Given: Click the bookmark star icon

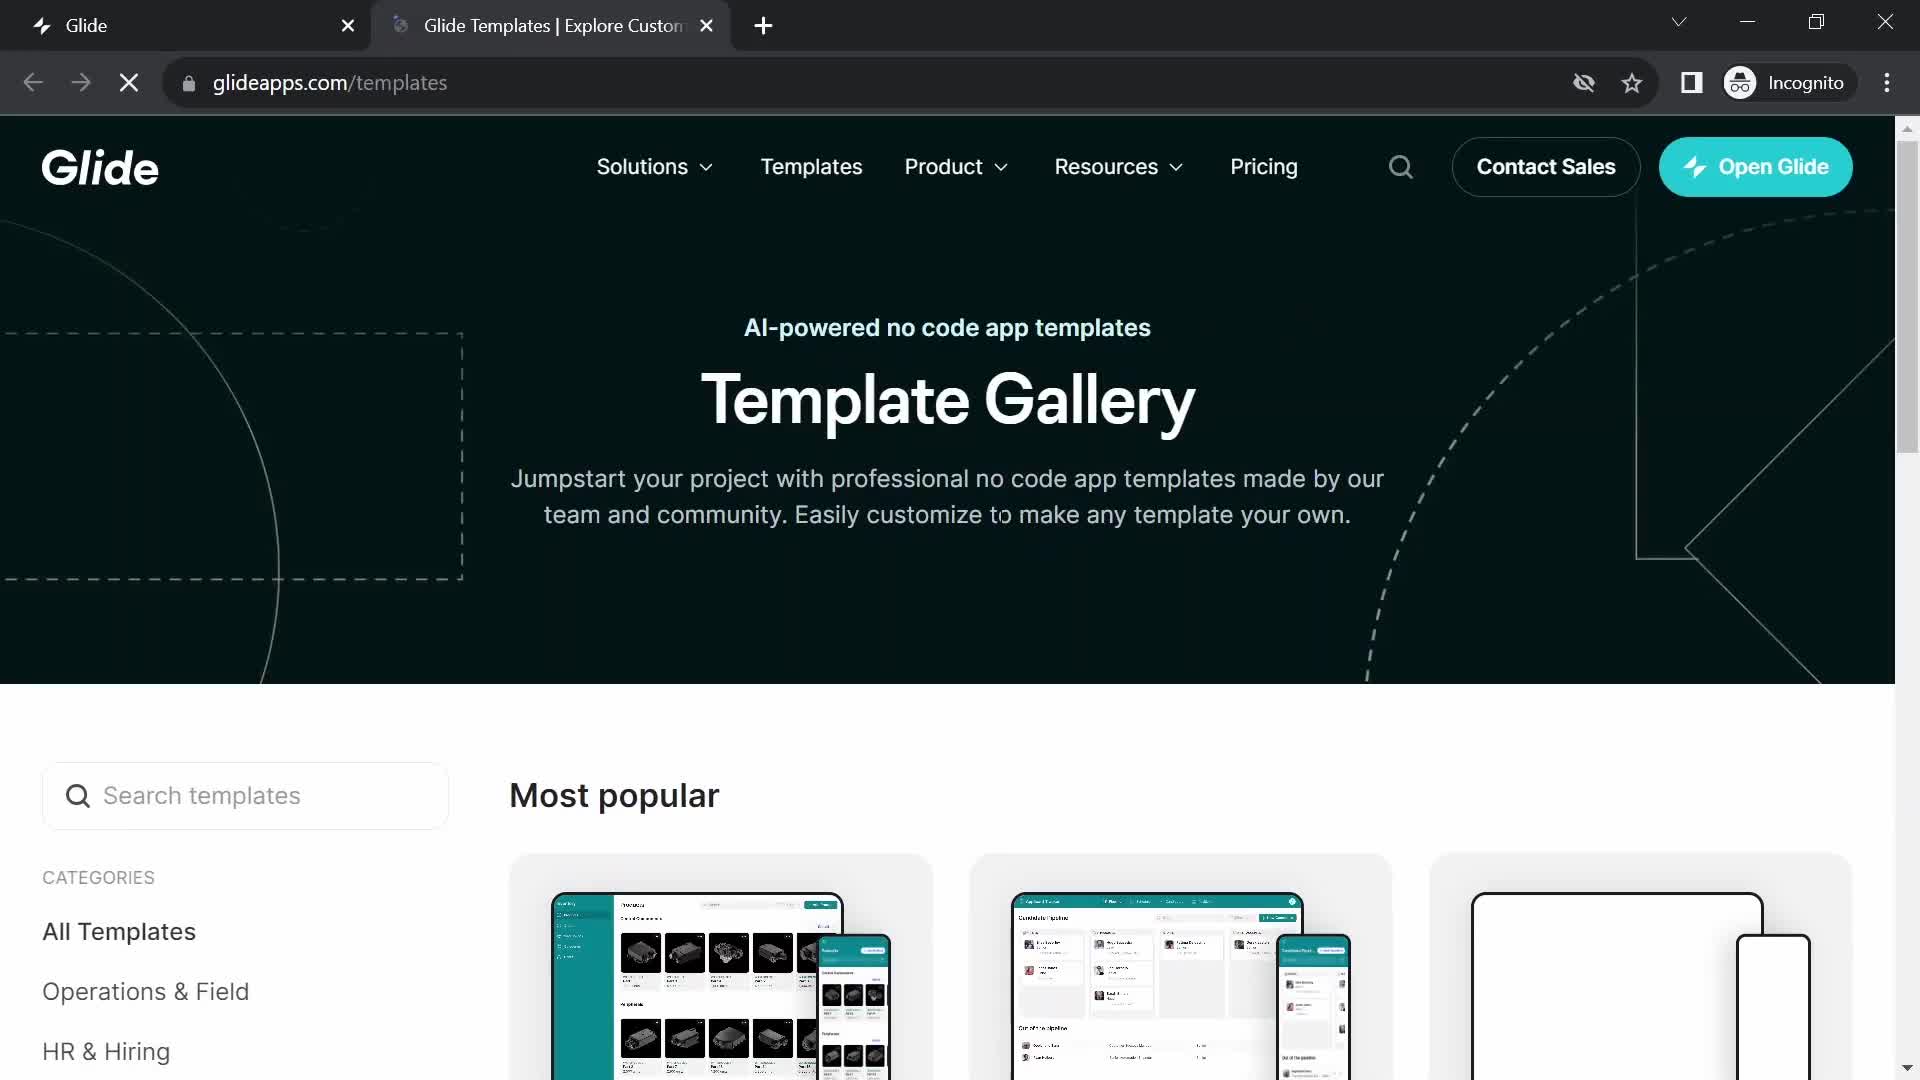Looking at the screenshot, I should [1633, 82].
